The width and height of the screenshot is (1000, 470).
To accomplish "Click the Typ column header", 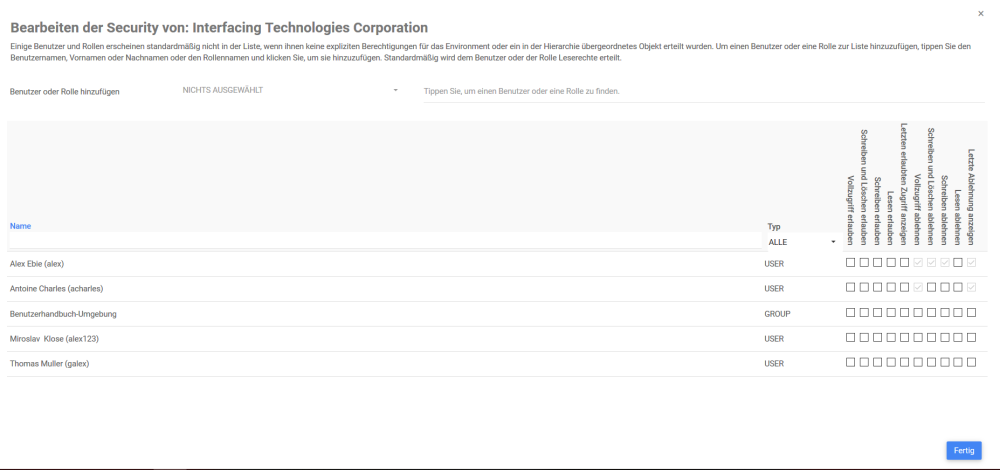I will click(773, 227).
